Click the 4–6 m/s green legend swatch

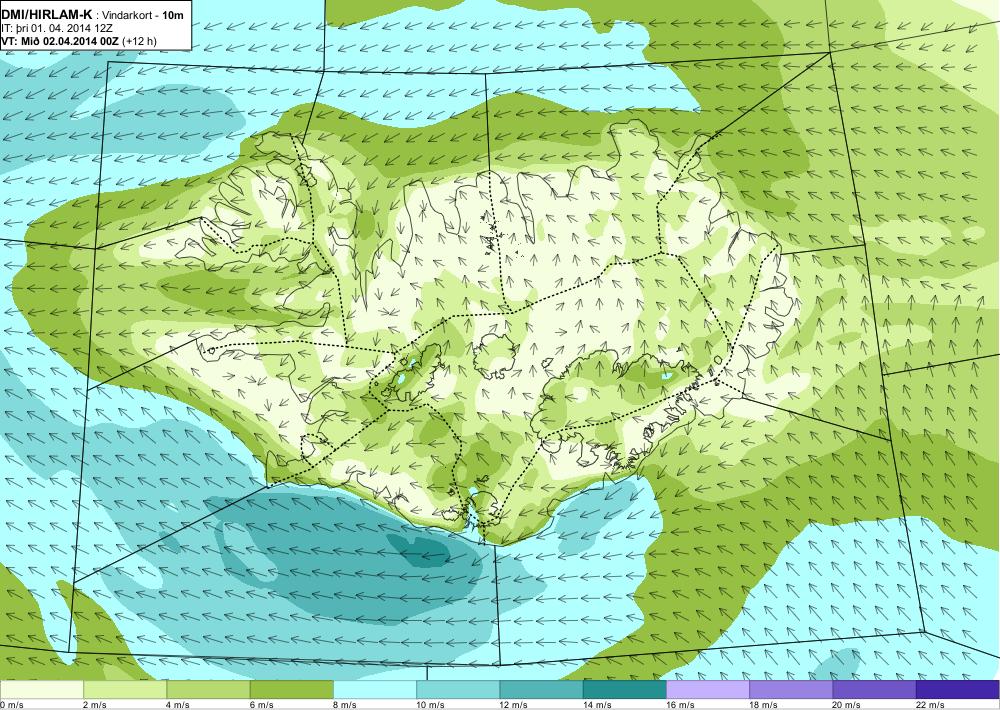tap(209, 690)
